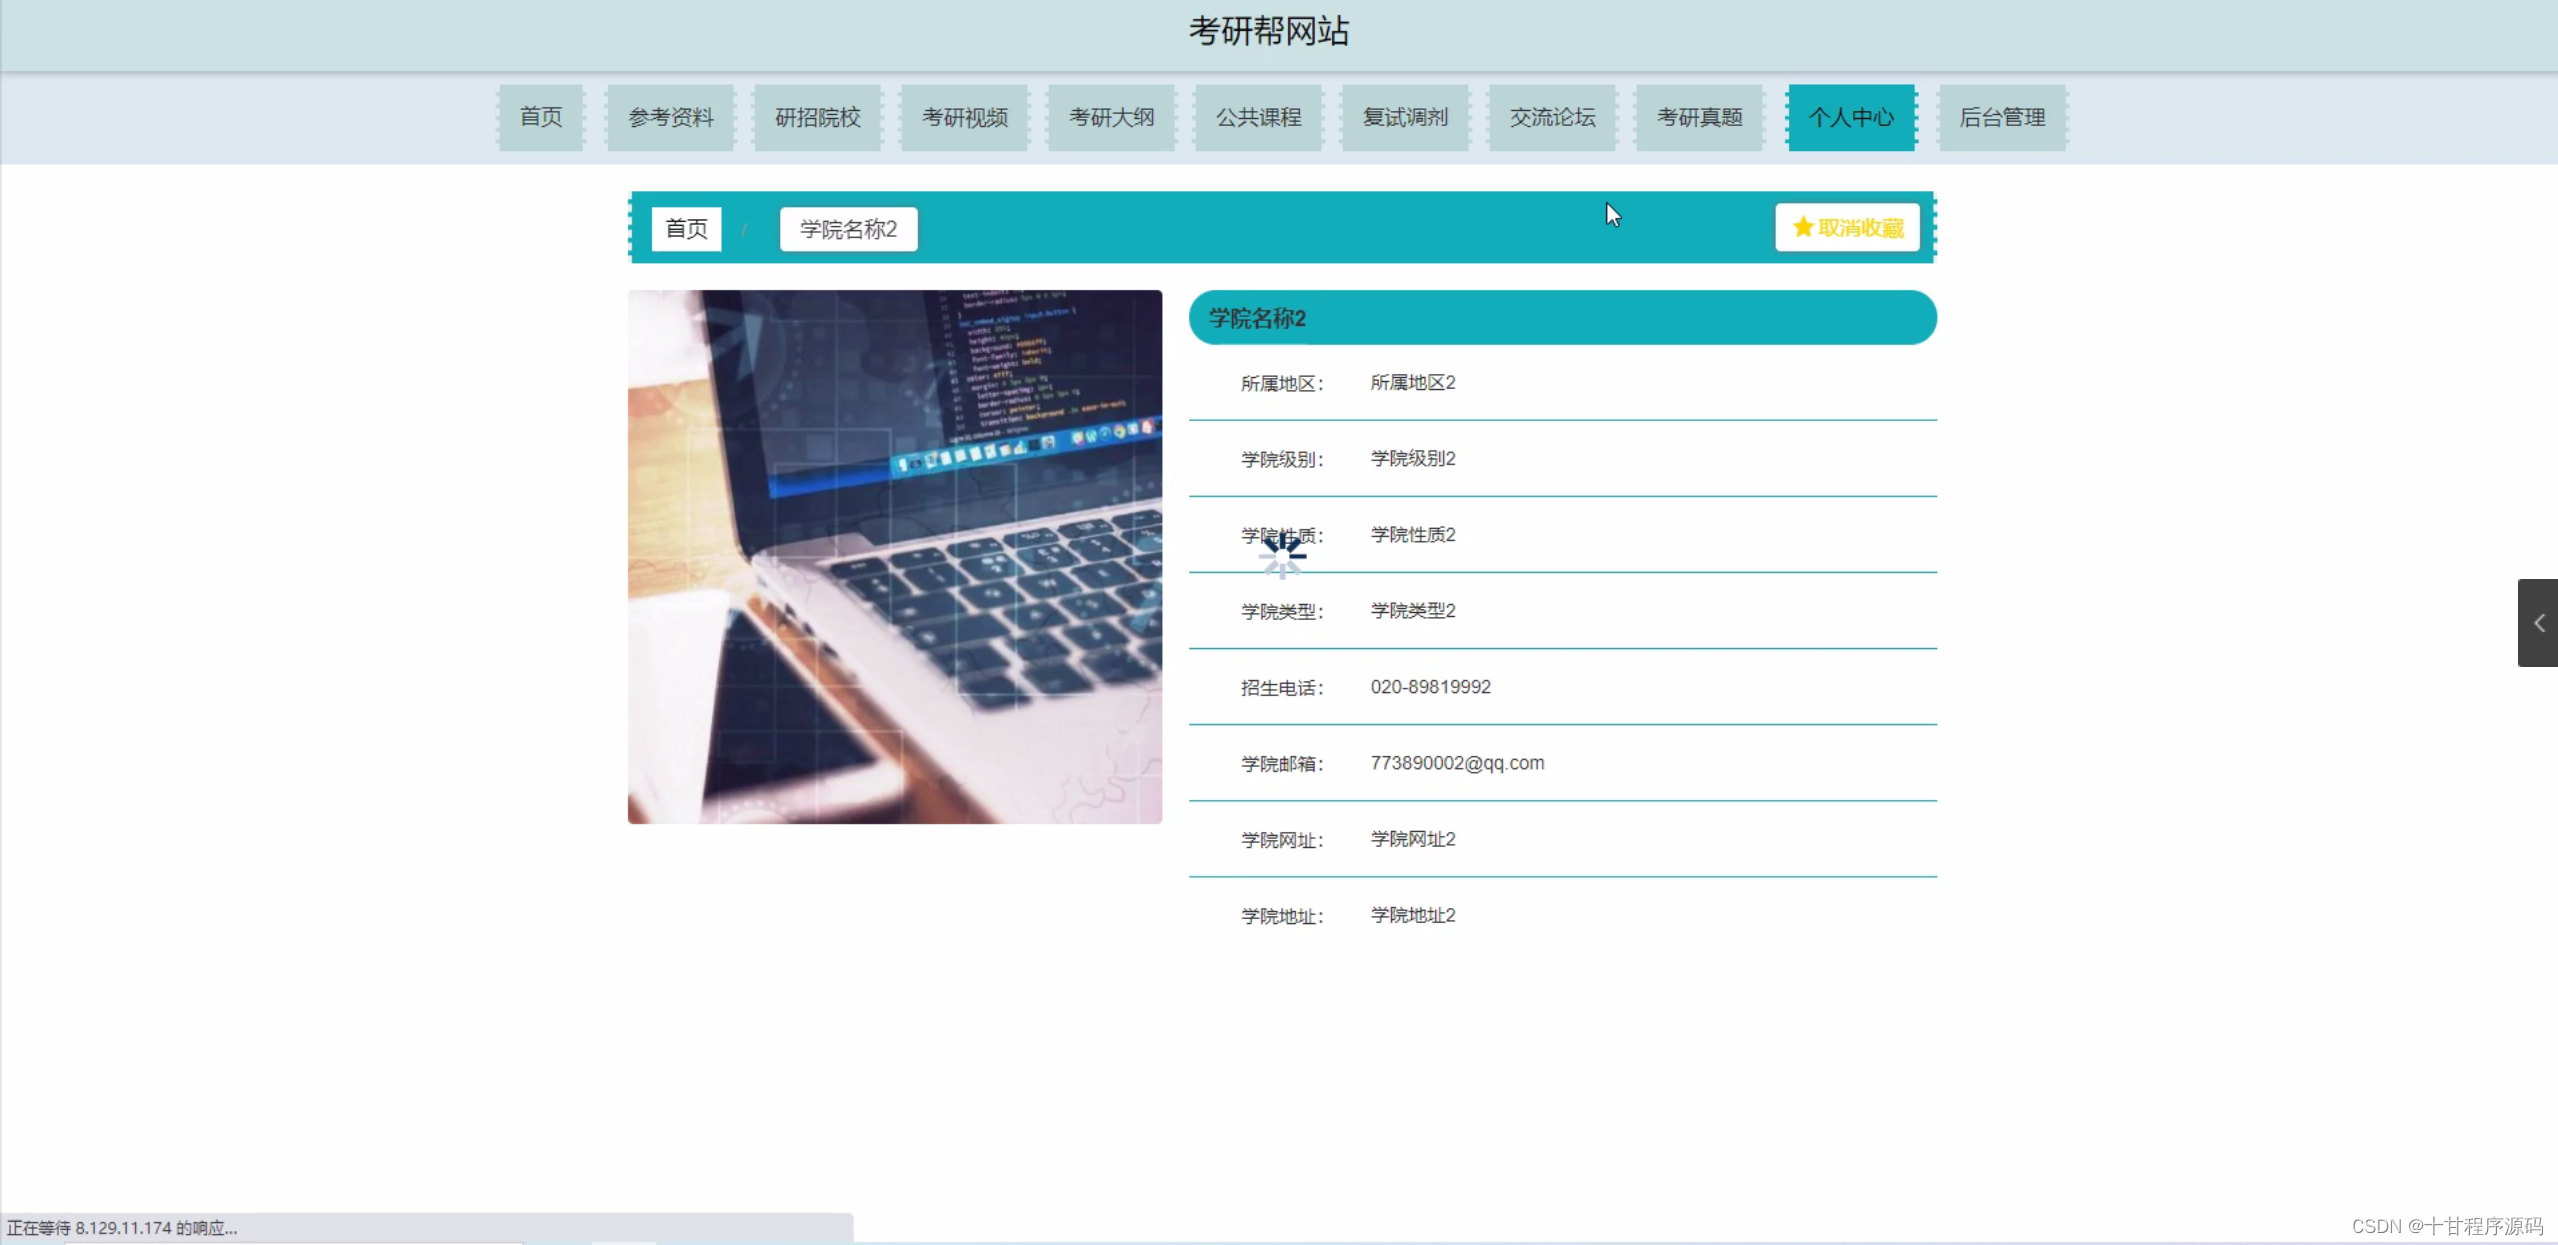Screen dimensions: 2558x1245
Task: Click the star icon inside 取消收藏 button
Action: (x=1801, y=228)
